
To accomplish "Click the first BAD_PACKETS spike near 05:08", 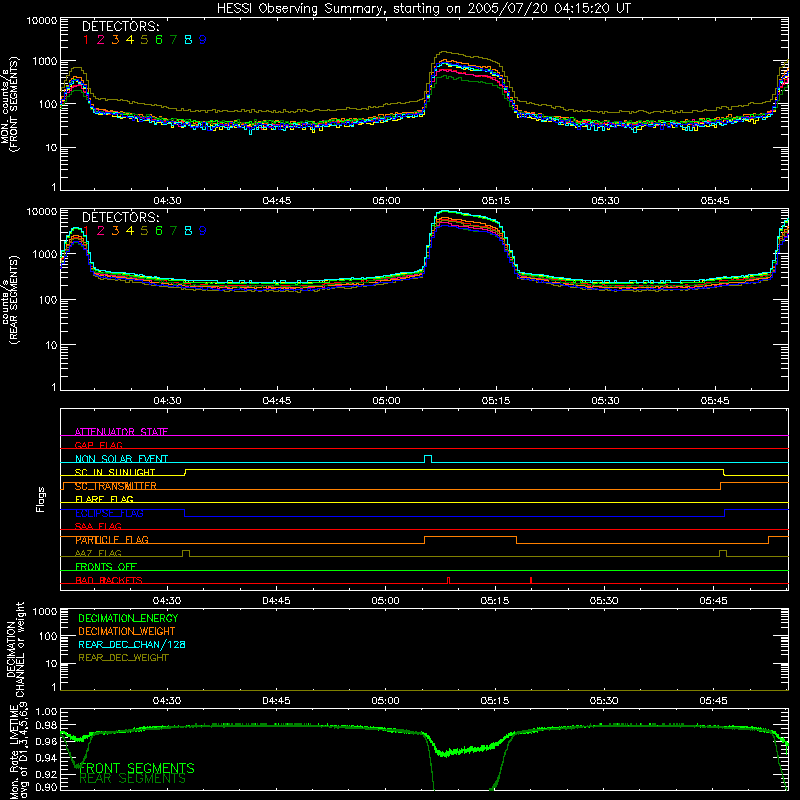I will click(x=448, y=580).
